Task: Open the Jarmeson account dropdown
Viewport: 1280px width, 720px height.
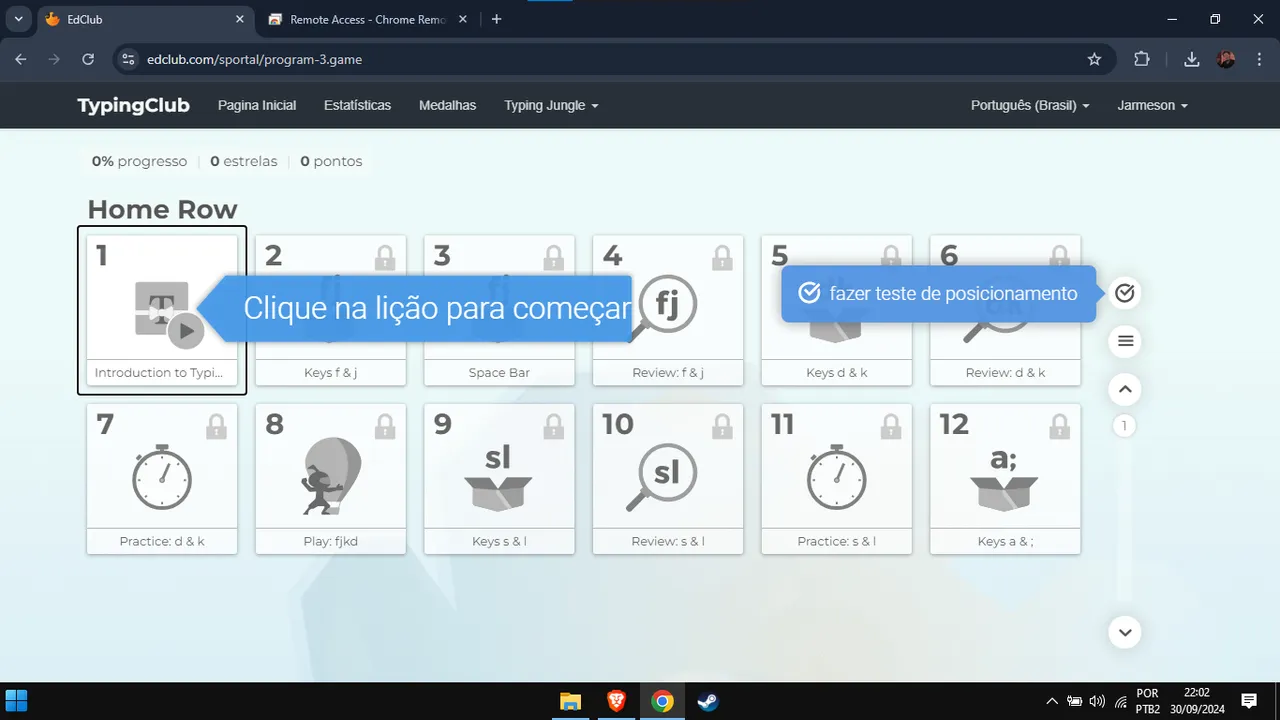Action: click(x=1153, y=105)
